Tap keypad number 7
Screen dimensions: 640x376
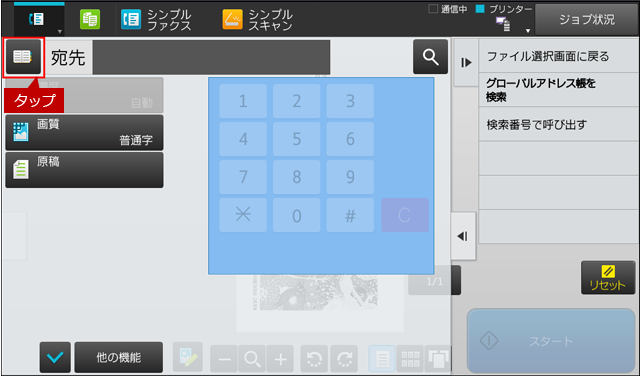pos(243,177)
